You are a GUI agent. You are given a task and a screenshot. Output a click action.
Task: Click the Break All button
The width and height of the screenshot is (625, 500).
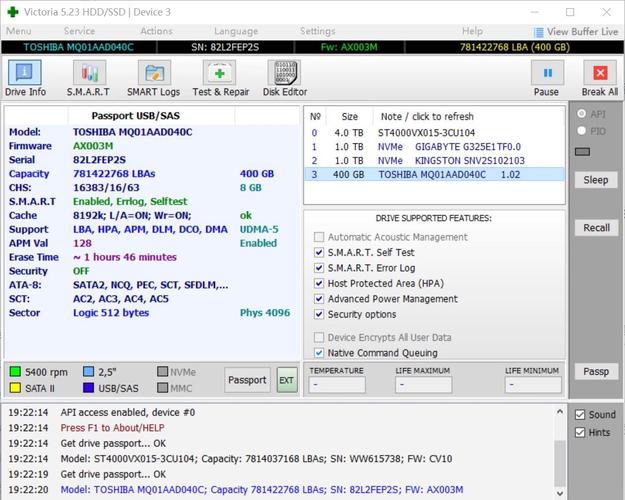599,78
